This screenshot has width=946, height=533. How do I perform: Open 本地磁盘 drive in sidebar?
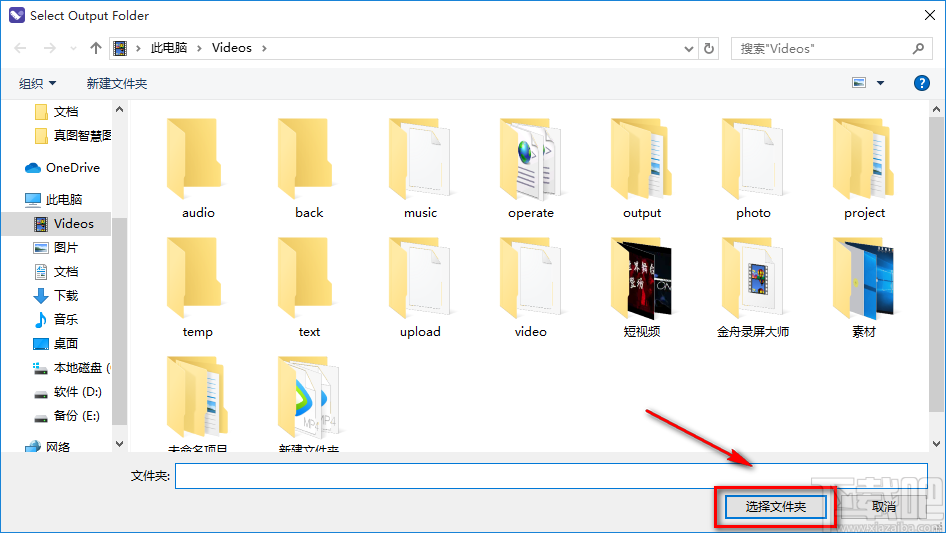[x=71, y=368]
